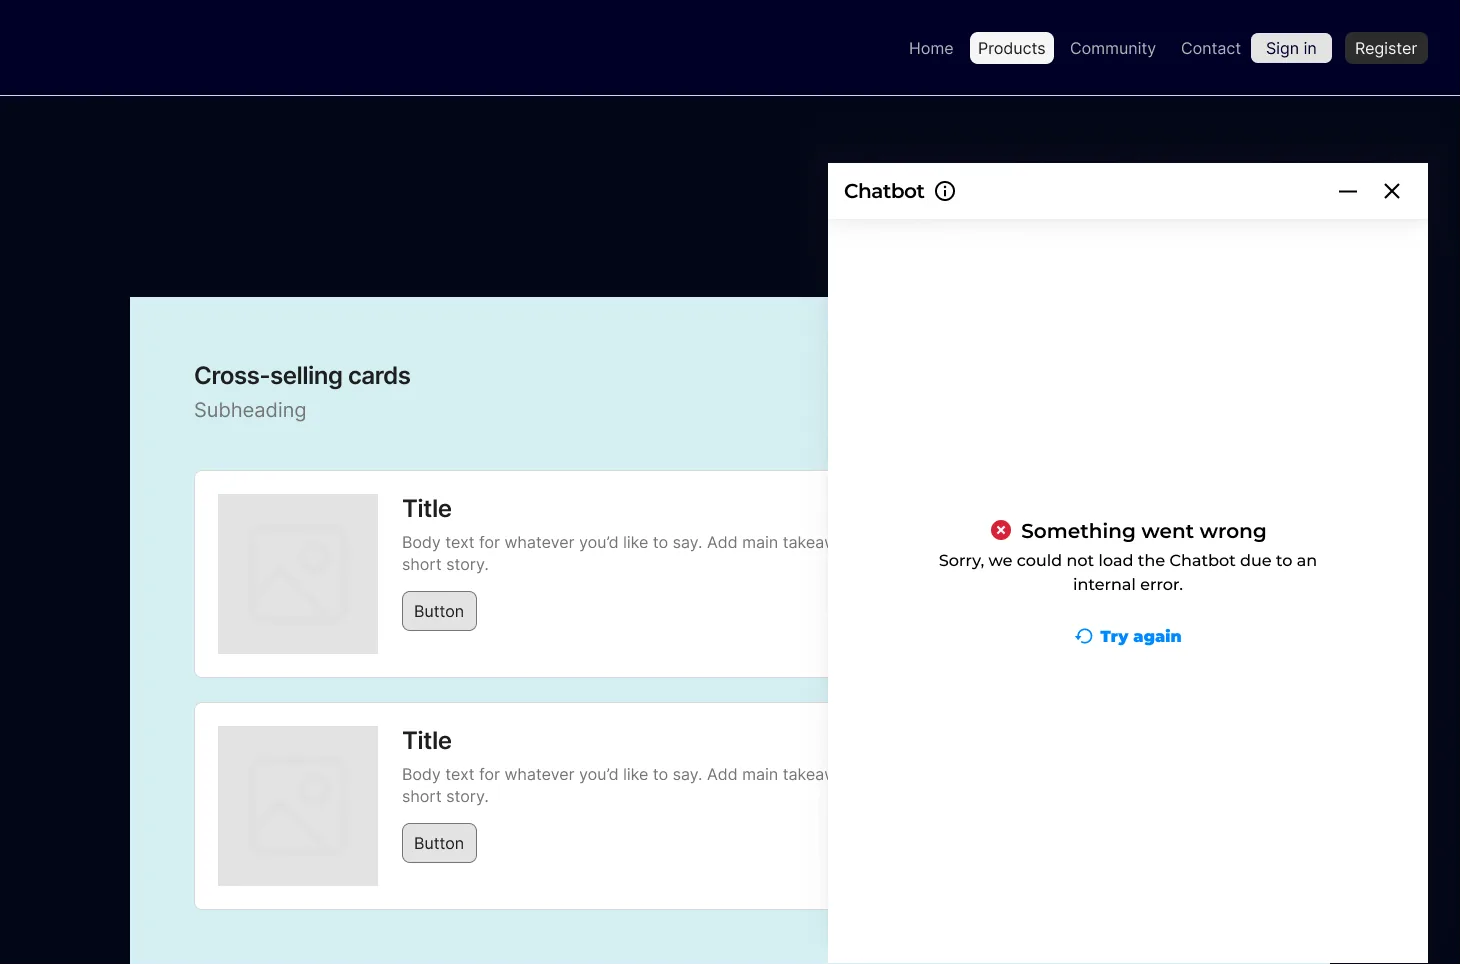The image size is (1468, 971).
Task: Click the Register button
Action: tap(1386, 48)
